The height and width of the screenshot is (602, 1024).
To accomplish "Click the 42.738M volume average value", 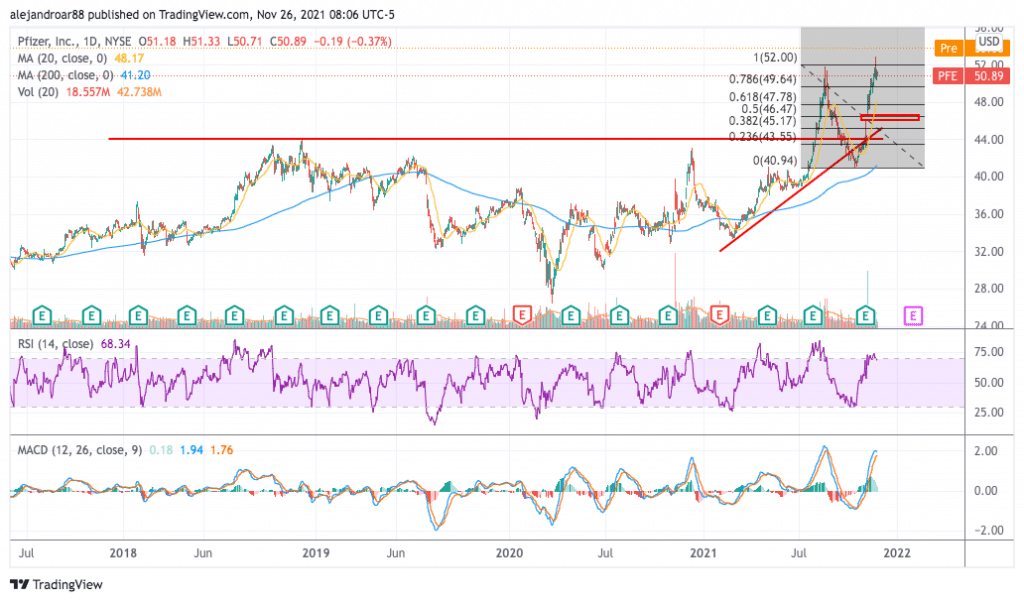I will [139, 92].
